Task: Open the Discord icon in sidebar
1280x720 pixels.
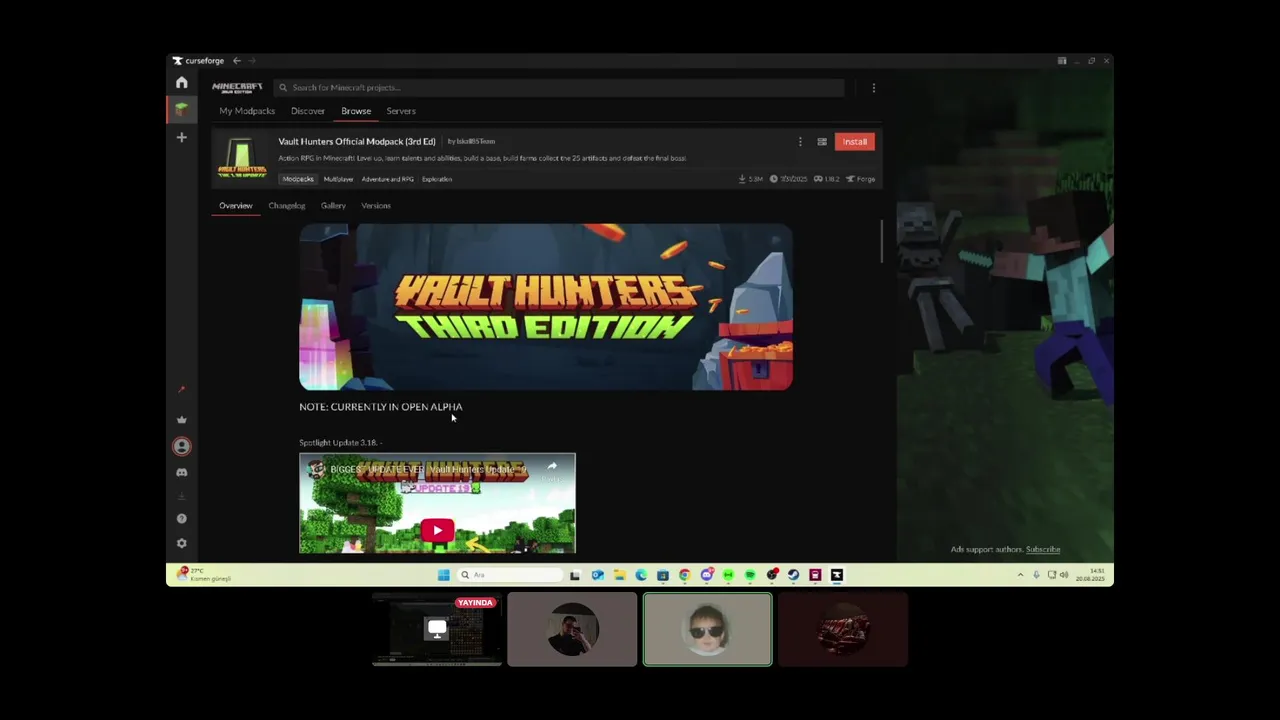Action: coord(181,472)
